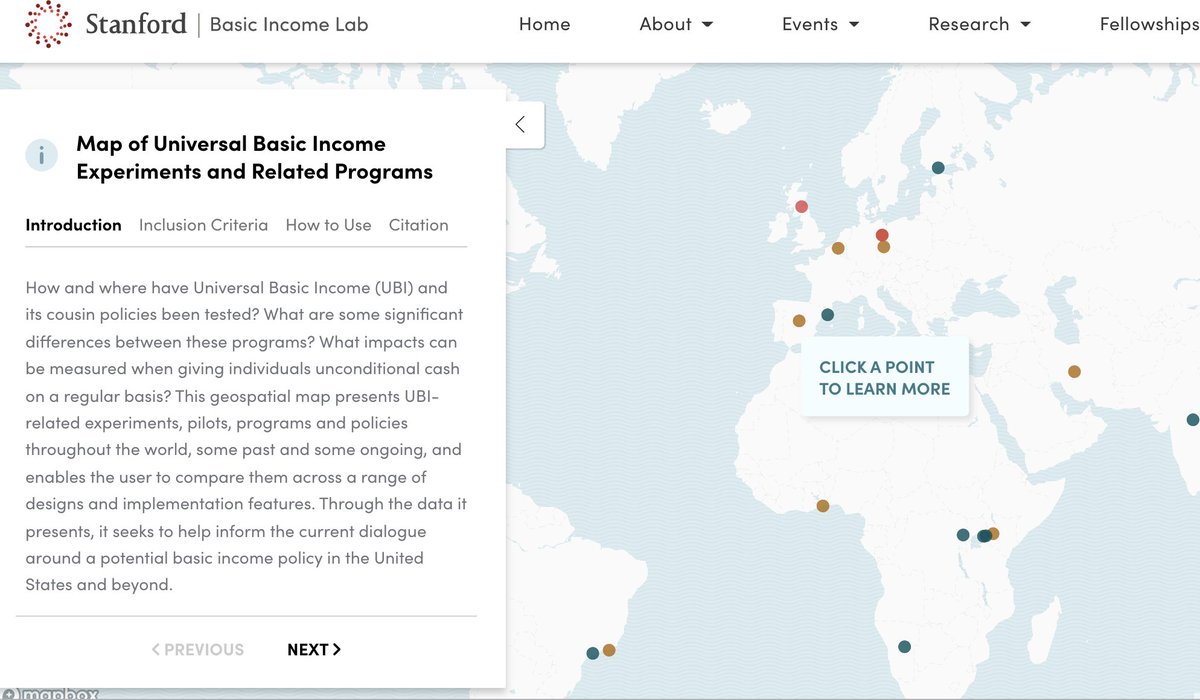1200x700 pixels.
Task: Click the PREVIOUS button
Action: pyautogui.click(x=198, y=649)
